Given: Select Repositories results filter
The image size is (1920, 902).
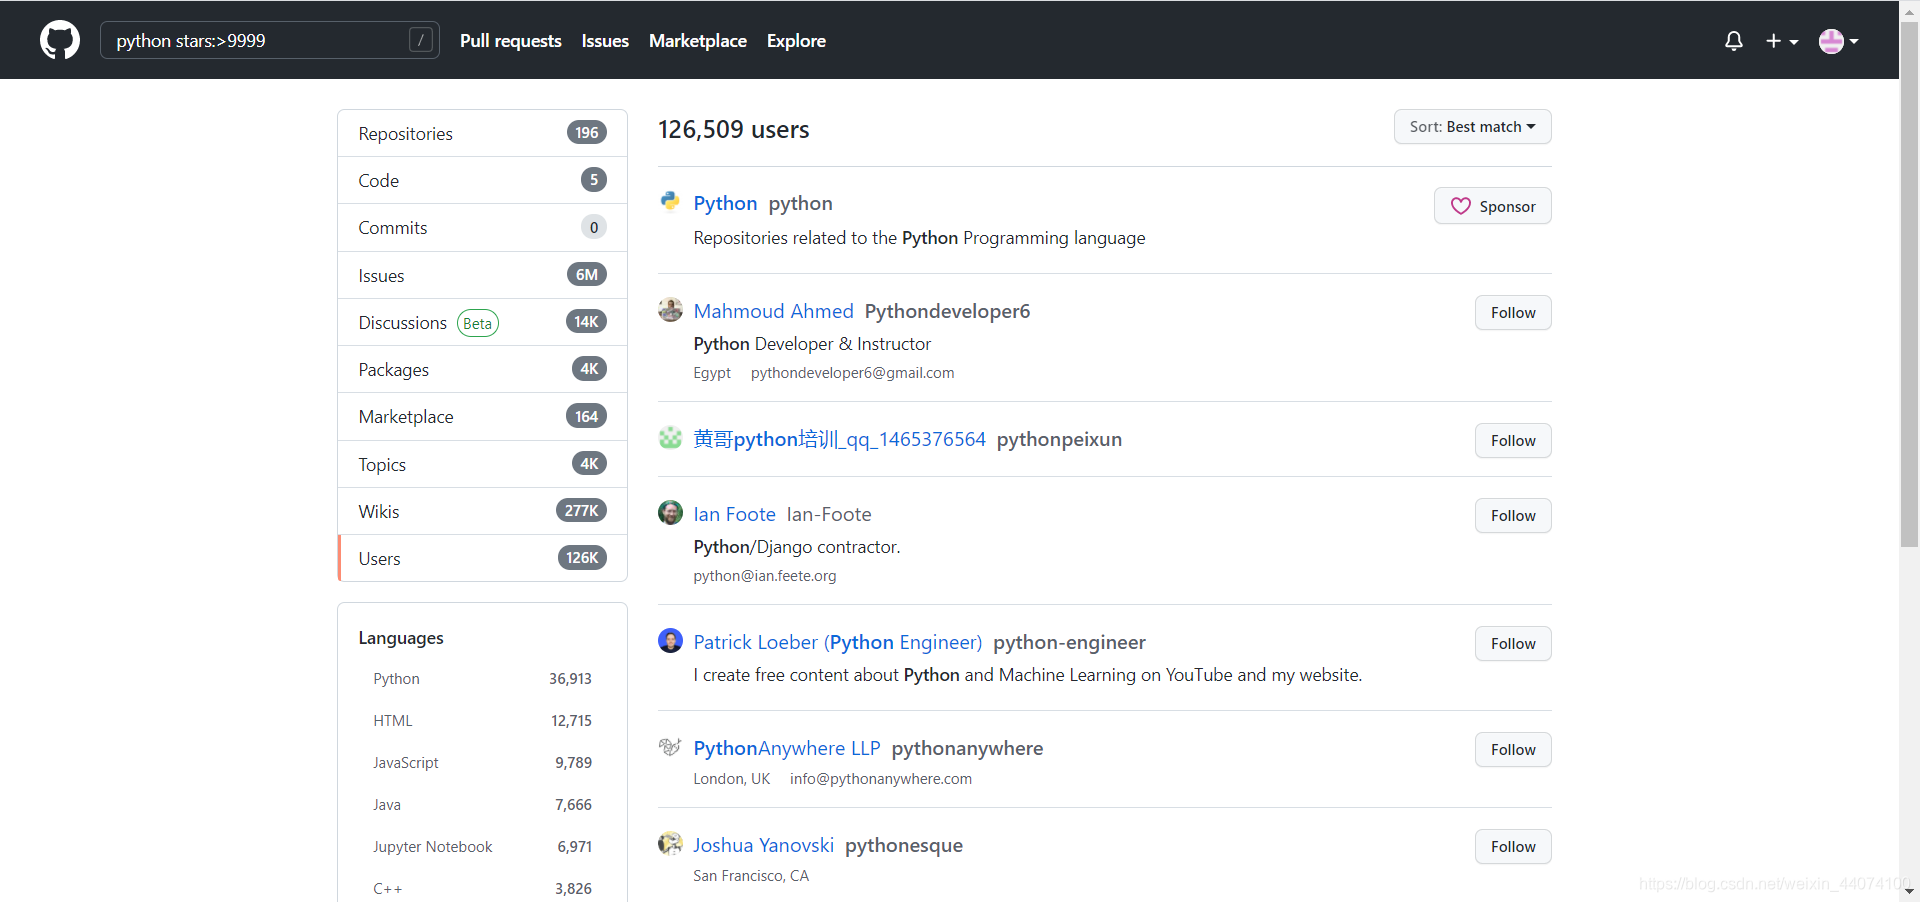Looking at the screenshot, I should [x=482, y=133].
